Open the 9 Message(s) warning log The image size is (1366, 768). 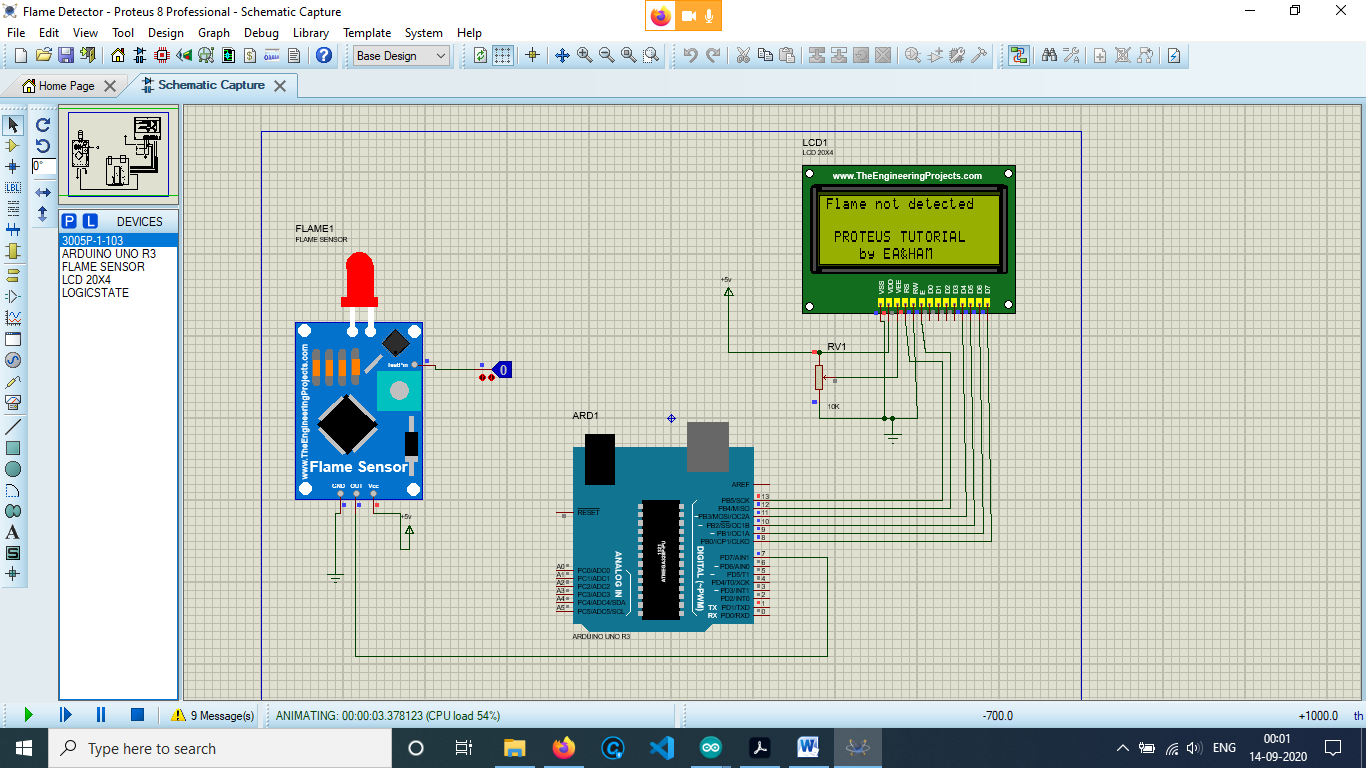tap(213, 715)
